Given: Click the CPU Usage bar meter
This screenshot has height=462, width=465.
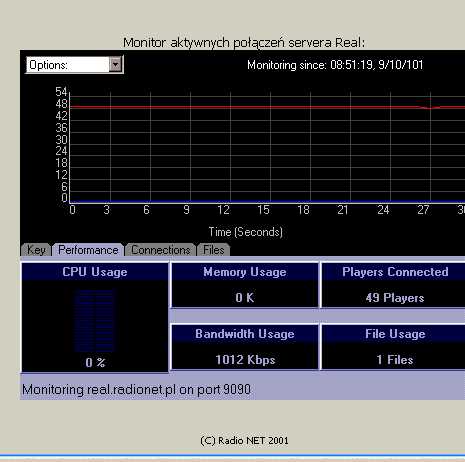Looking at the screenshot, I should click(x=95, y=321).
